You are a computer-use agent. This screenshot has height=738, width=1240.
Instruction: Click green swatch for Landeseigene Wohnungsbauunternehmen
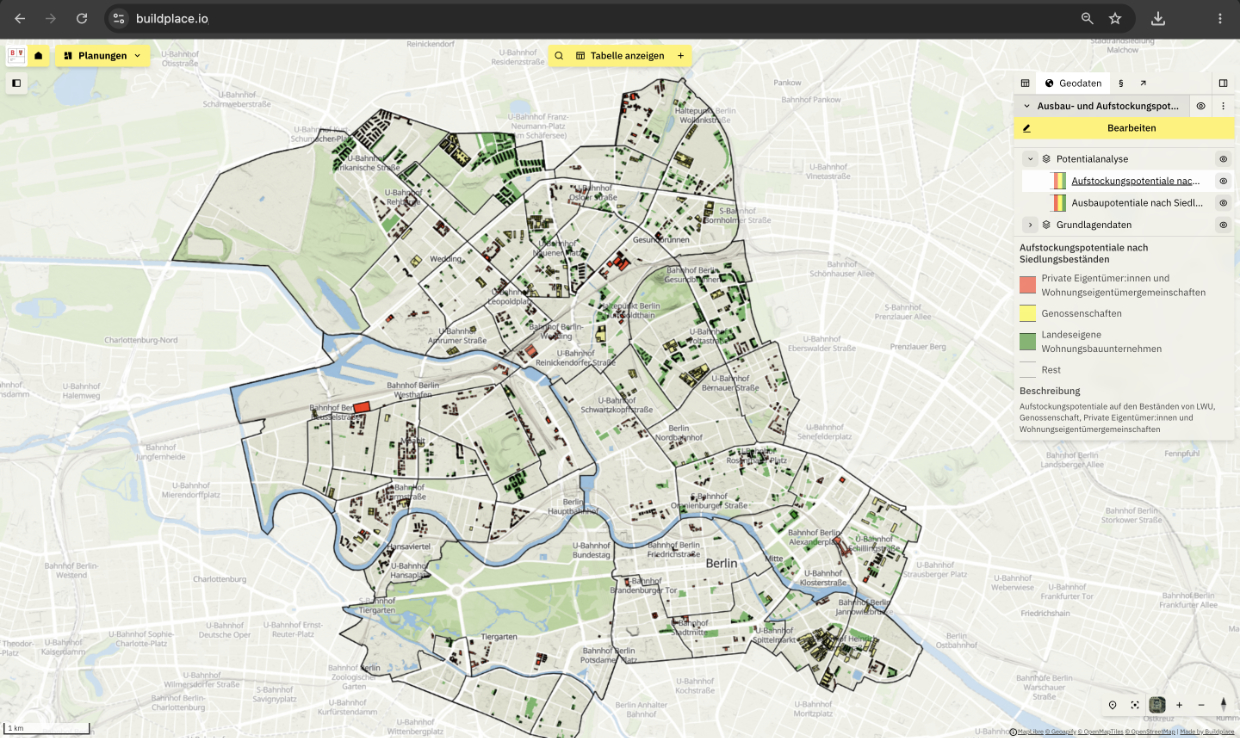pos(1027,341)
